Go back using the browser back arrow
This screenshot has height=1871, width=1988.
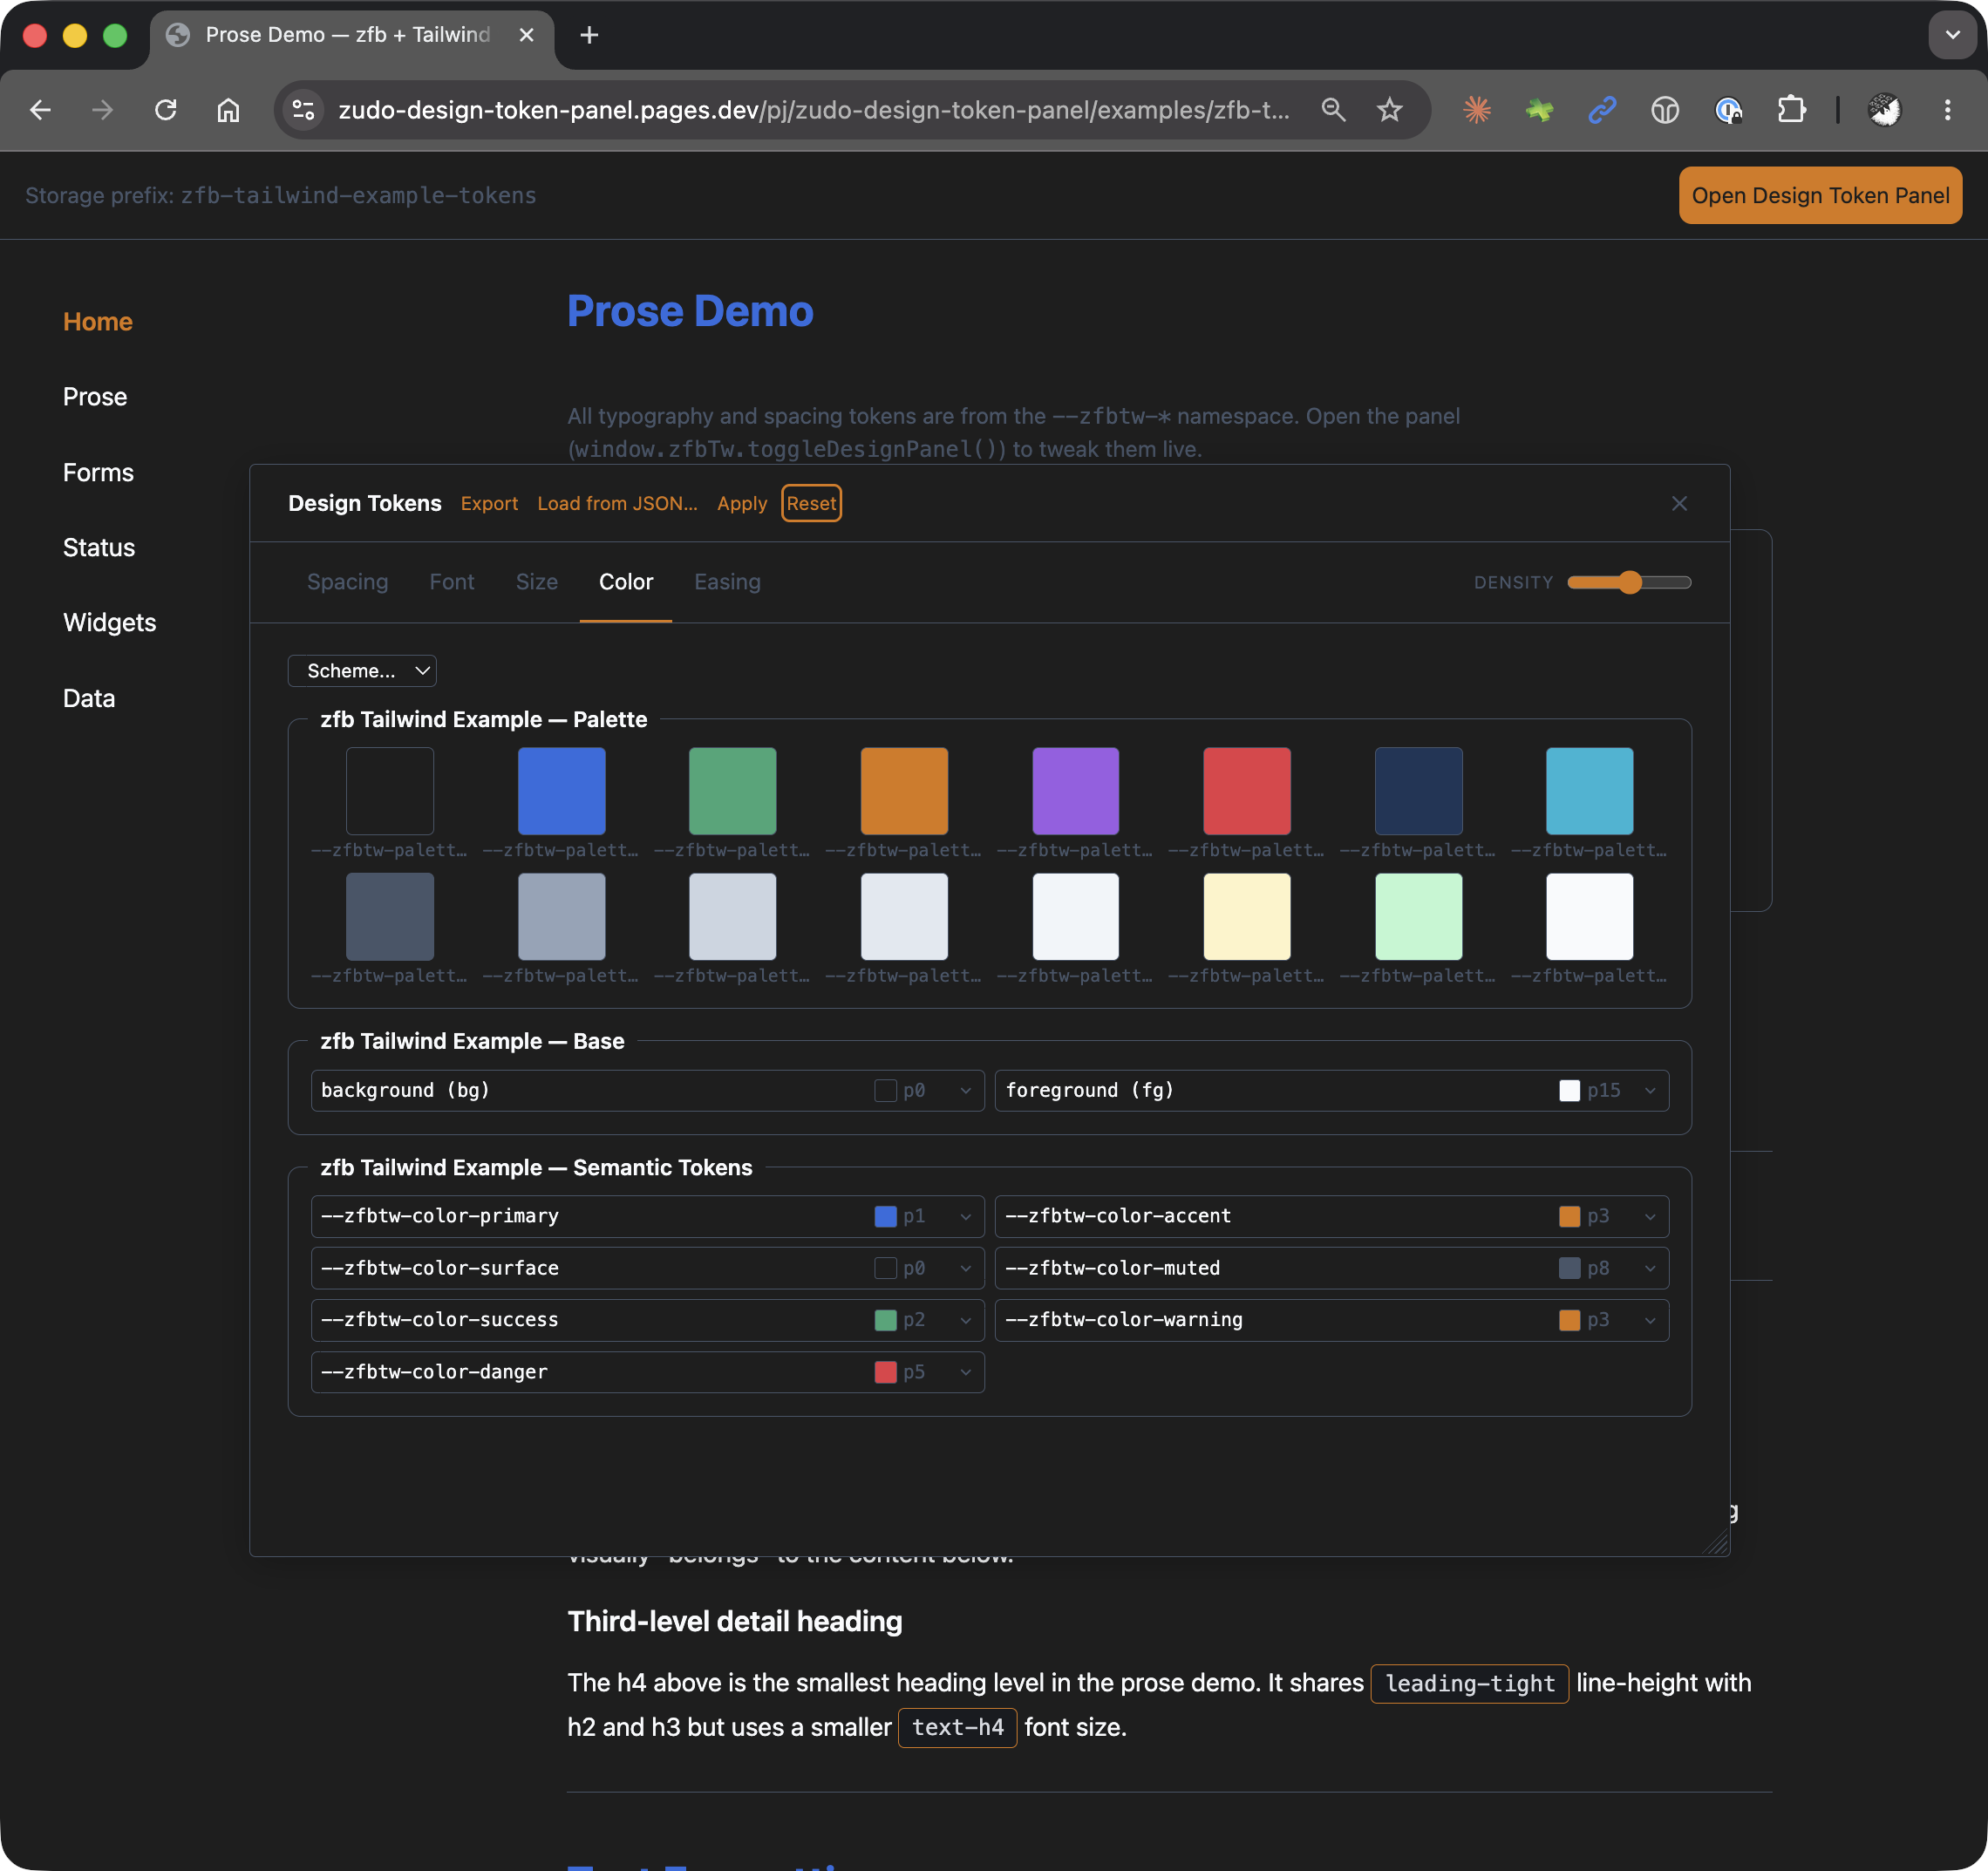coord(40,110)
